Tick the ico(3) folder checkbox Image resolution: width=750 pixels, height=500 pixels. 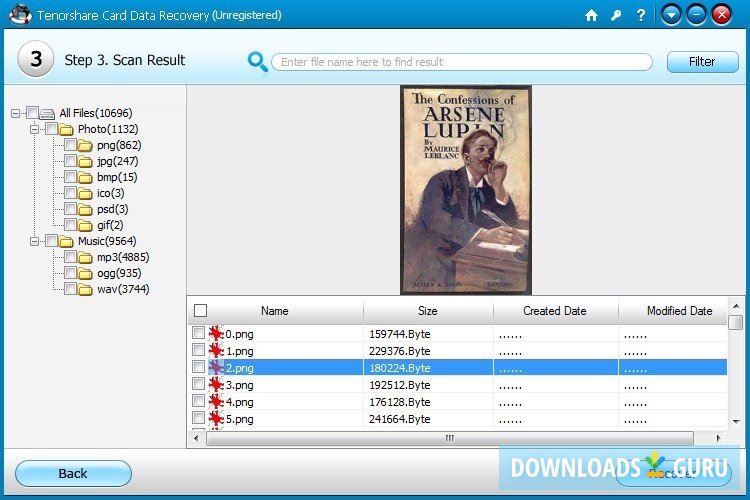point(70,193)
